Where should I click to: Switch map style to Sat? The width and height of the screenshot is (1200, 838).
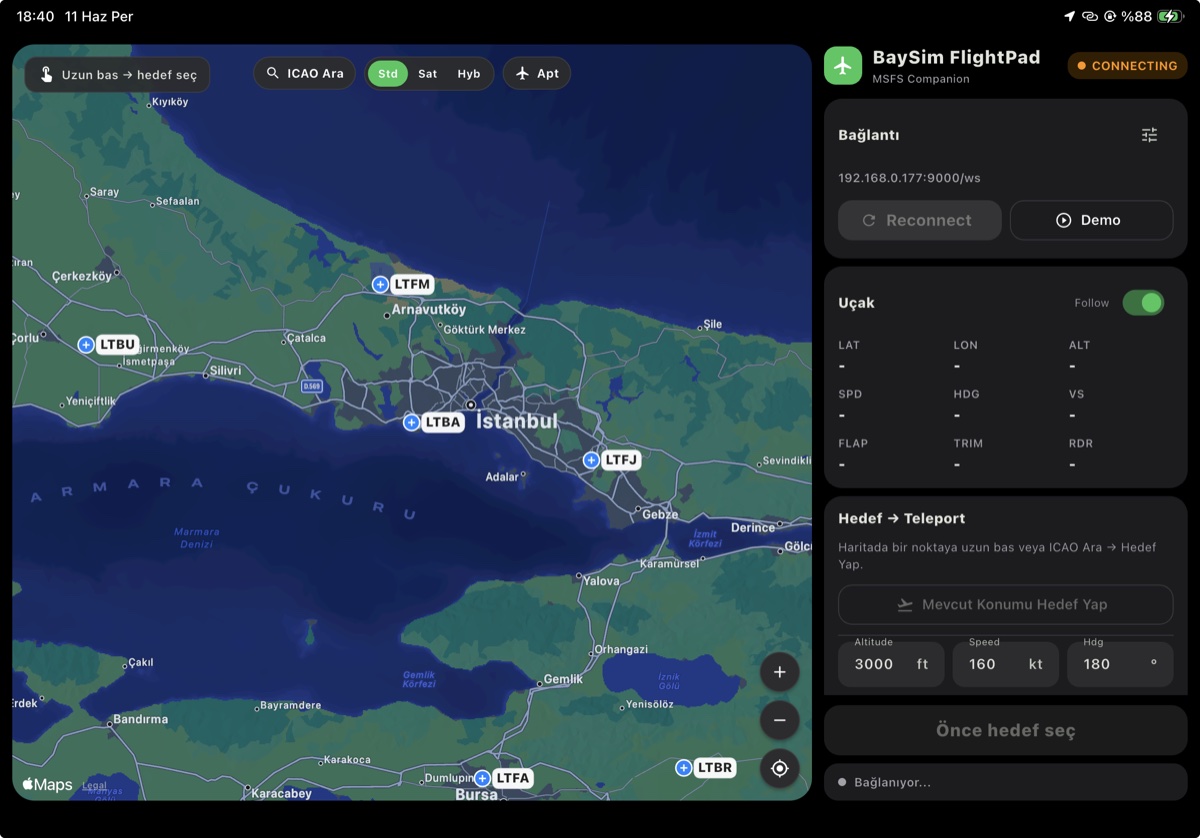pos(428,74)
